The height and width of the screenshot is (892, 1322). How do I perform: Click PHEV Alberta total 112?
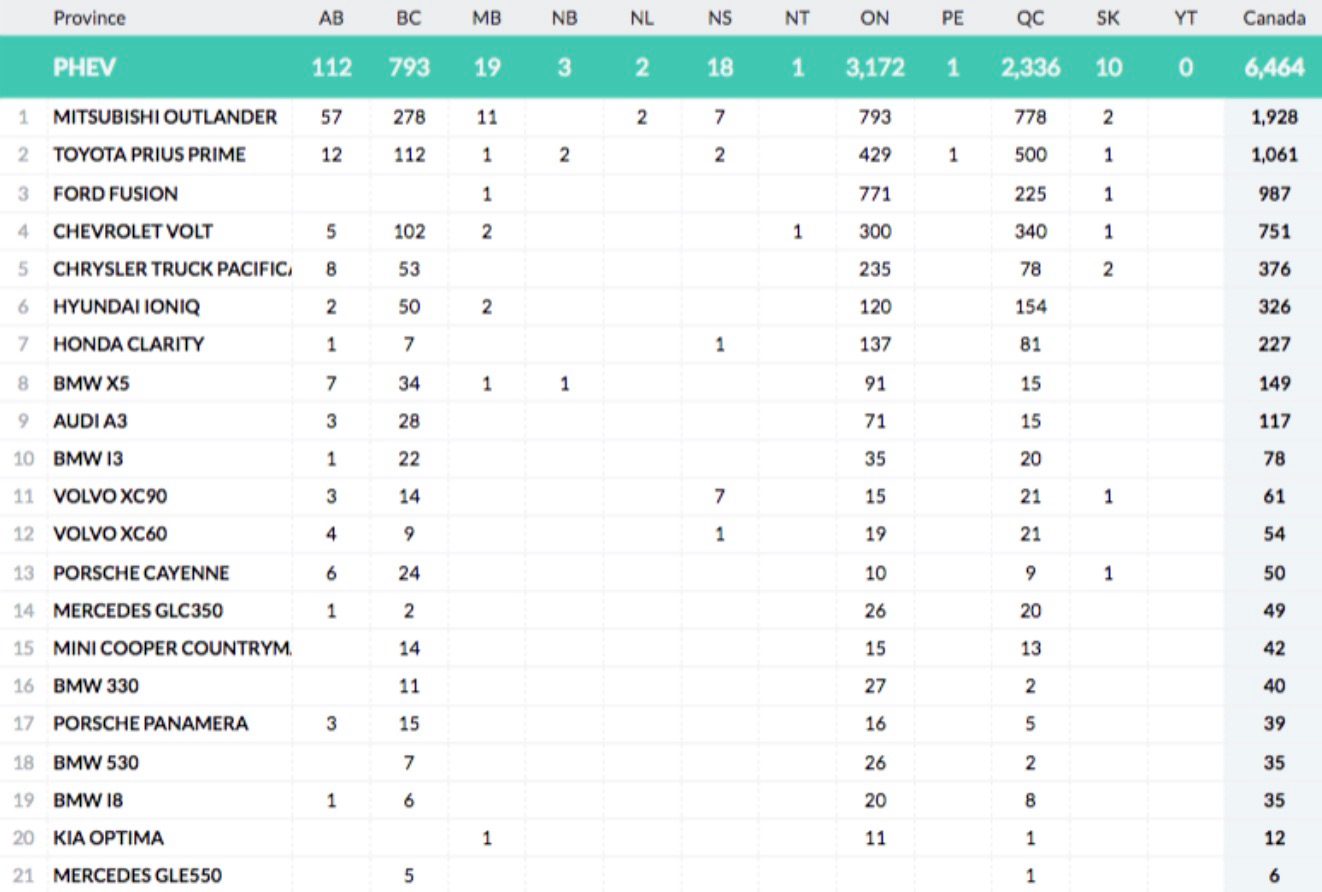coord(331,67)
